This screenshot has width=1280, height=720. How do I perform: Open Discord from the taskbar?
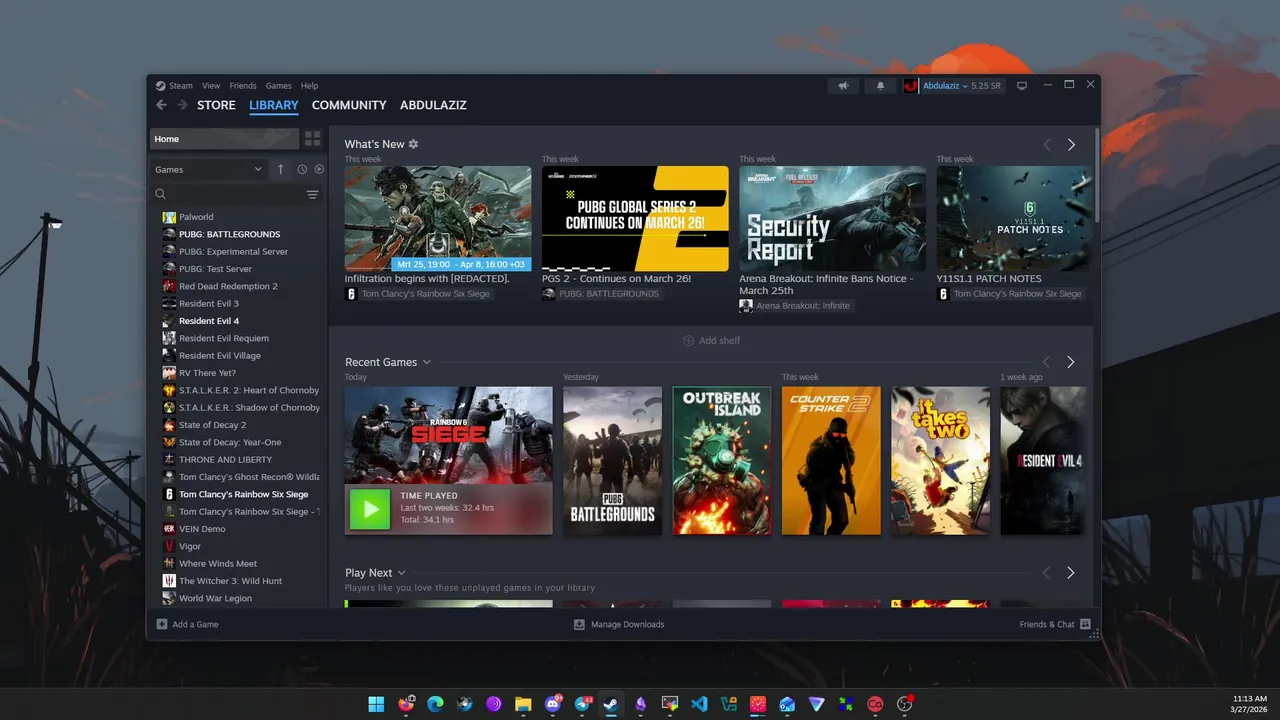click(x=552, y=704)
